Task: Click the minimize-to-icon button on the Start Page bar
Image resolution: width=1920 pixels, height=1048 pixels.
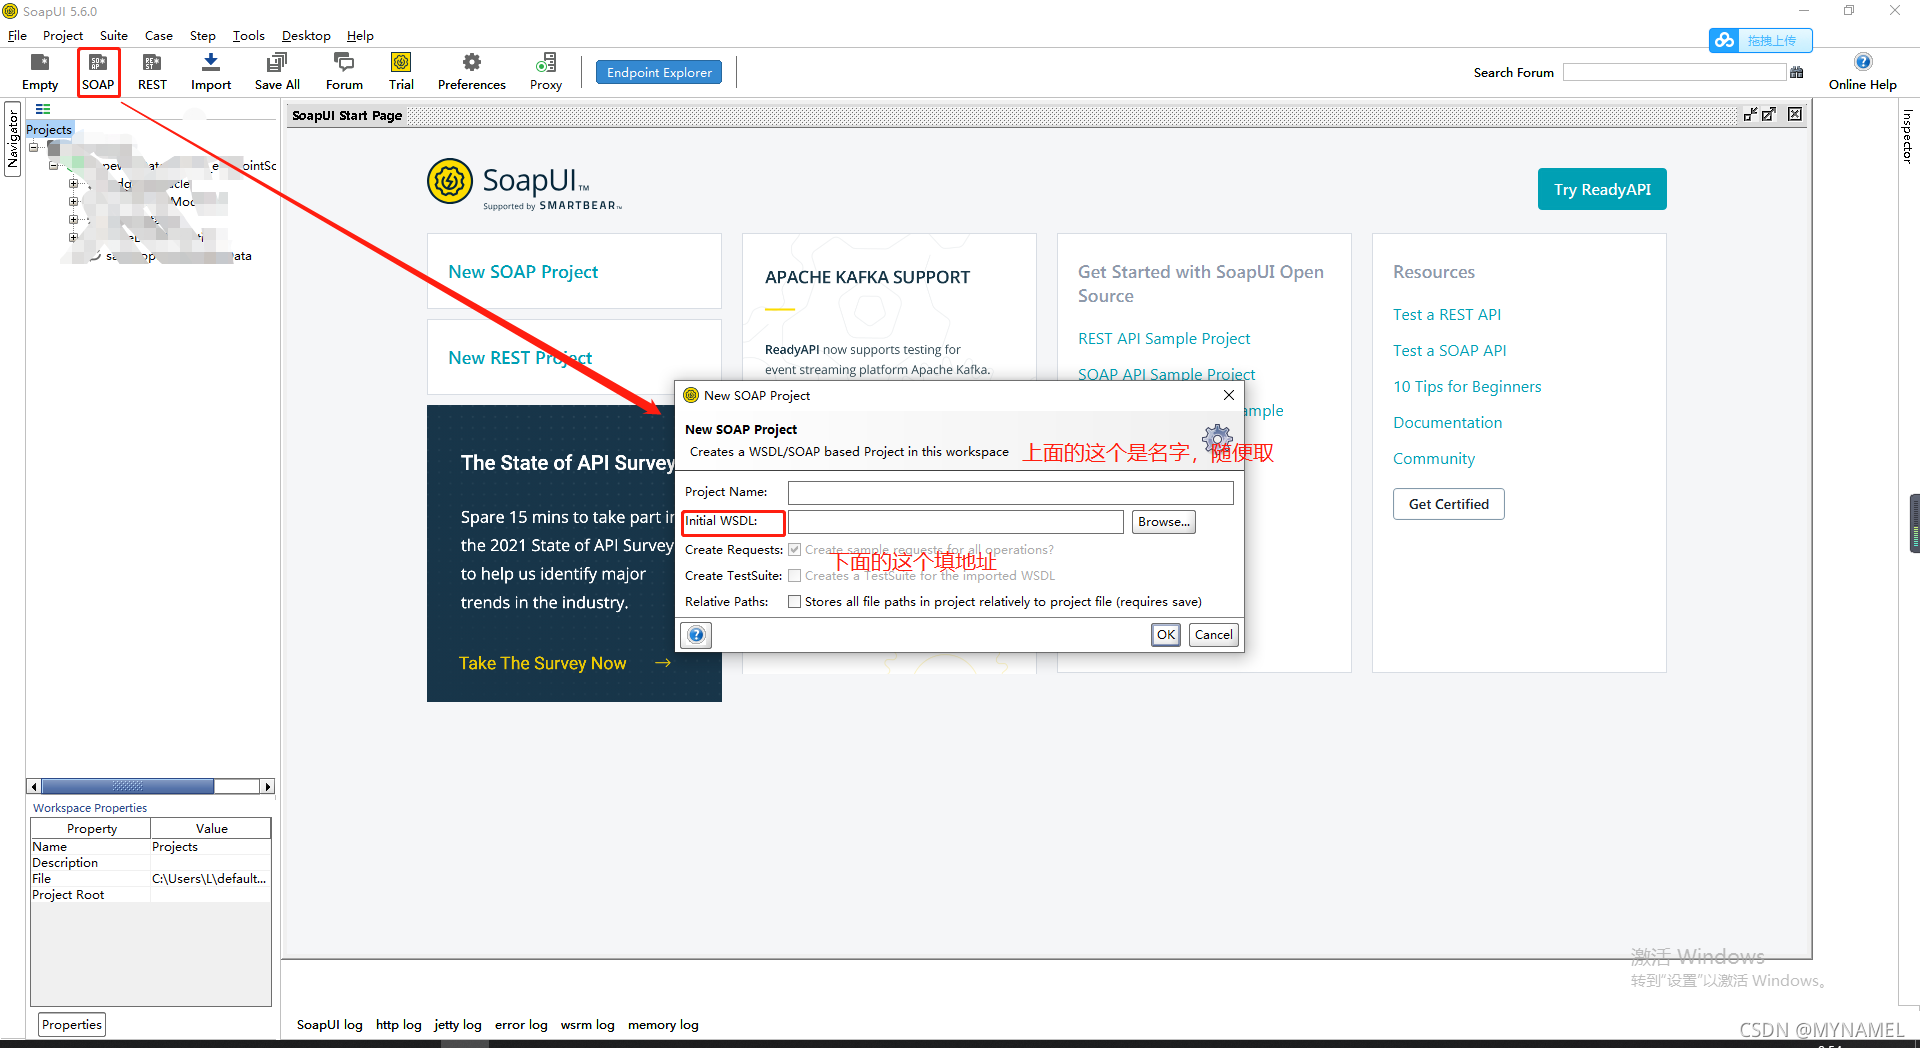Action: (x=1750, y=114)
